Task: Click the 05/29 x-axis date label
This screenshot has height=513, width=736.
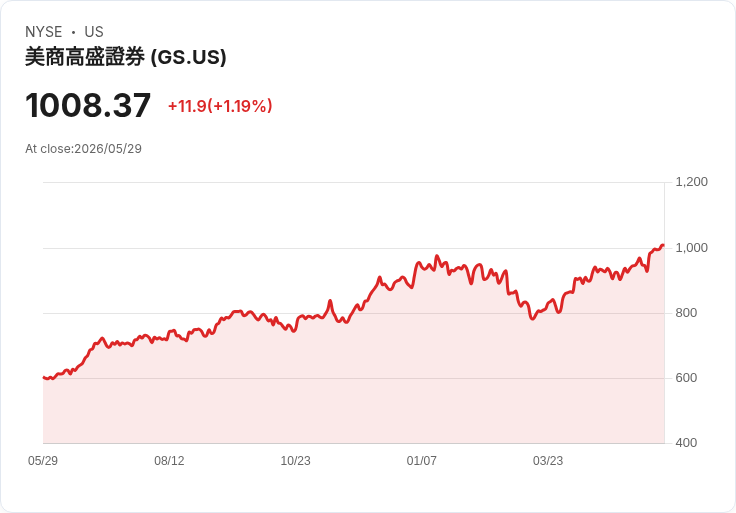Action: pyautogui.click(x=43, y=460)
